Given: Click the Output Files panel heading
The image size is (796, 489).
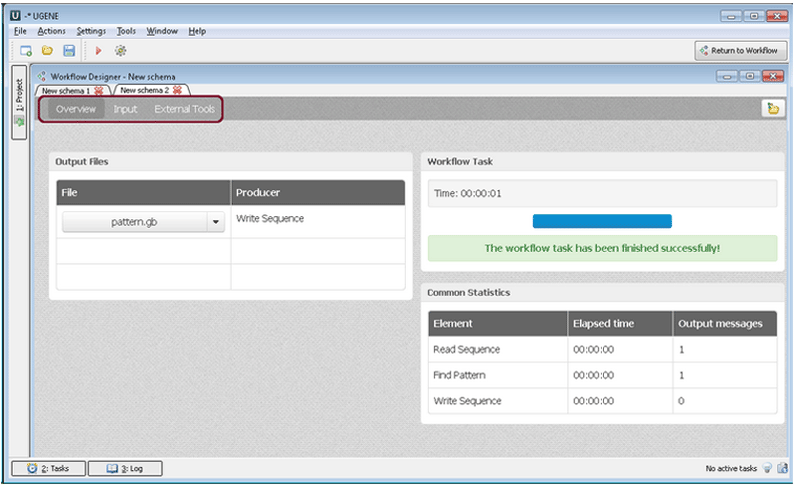Looking at the screenshot, I should tap(82, 161).
